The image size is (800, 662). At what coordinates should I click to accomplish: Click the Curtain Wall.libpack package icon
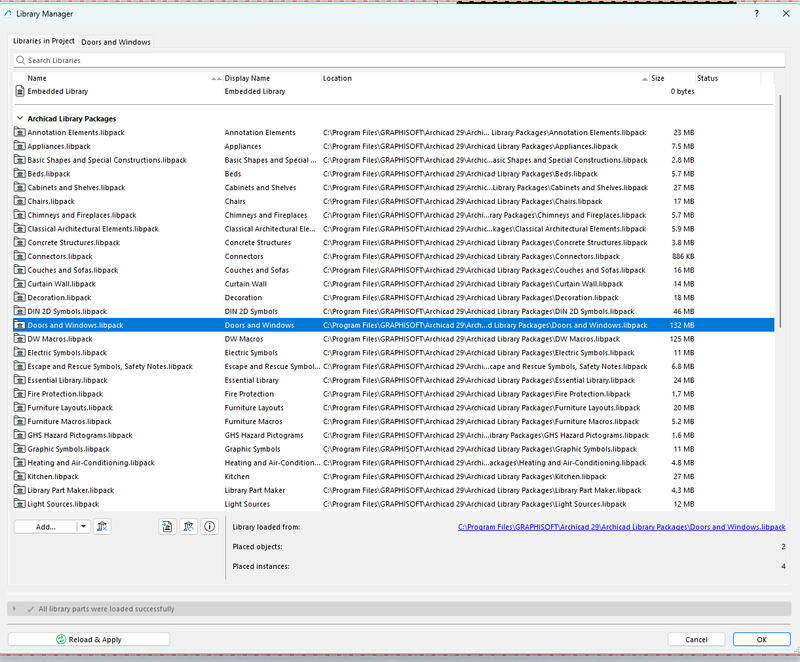coord(20,284)
